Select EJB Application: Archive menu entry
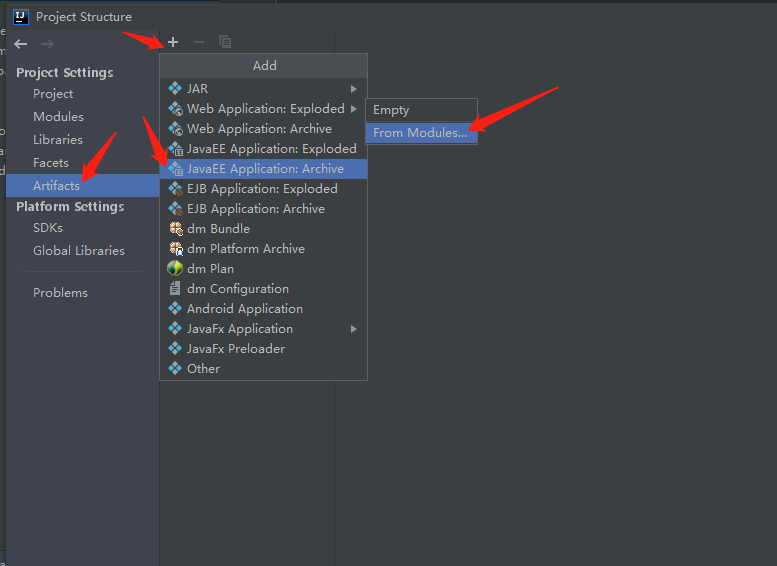Image resolution: width=777 pixels, height=566 pixels. 263,209
